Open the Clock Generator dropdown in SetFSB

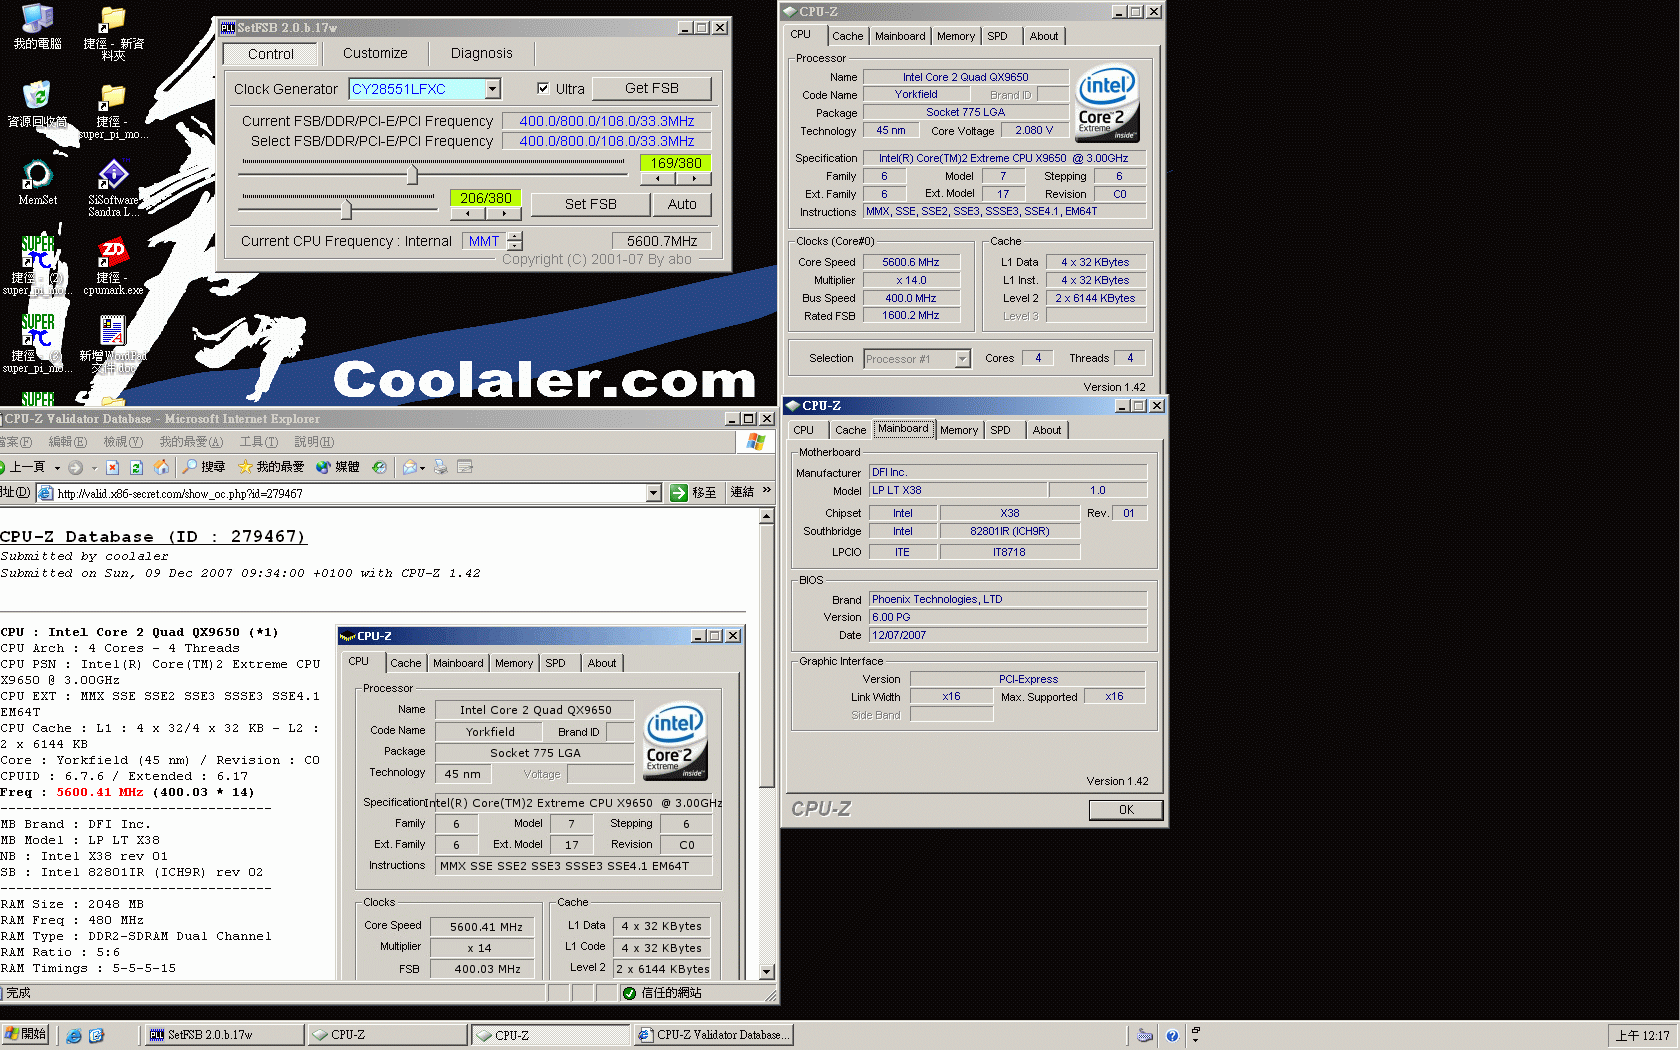coord(493,89)
